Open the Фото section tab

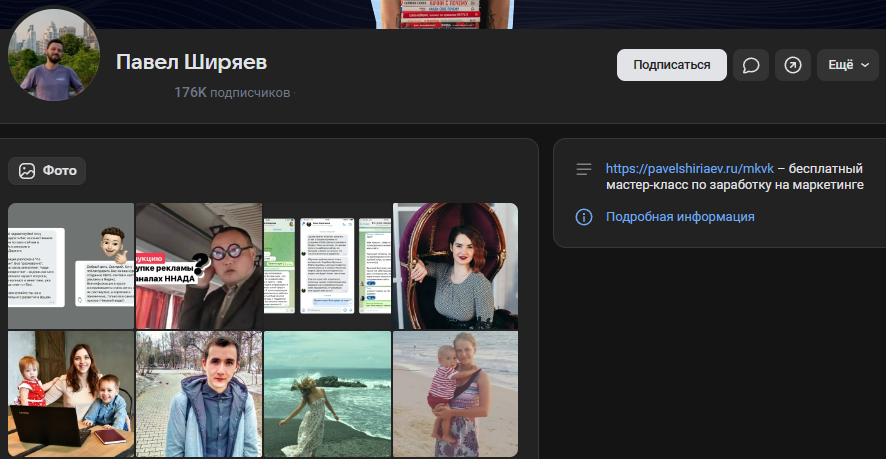click(x=47, y=171)
